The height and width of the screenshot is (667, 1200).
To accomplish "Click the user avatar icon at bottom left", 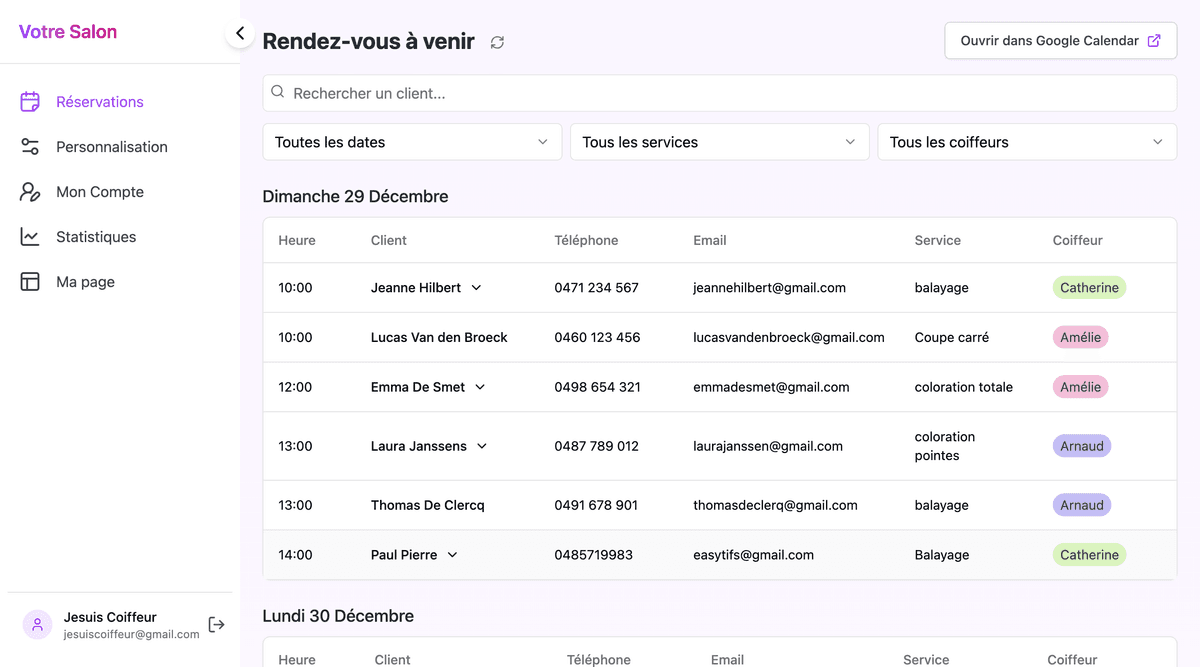I will click(x=37, y=625).
